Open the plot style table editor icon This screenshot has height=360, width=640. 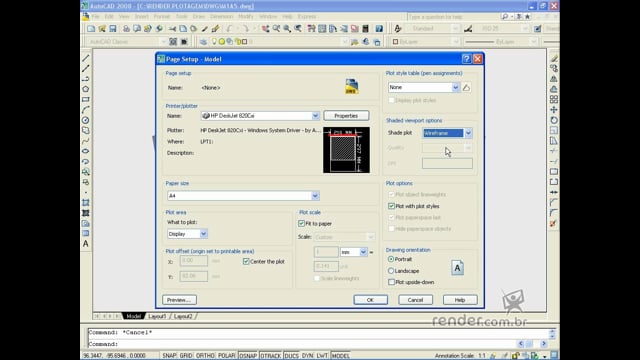(x=466, y=87)
